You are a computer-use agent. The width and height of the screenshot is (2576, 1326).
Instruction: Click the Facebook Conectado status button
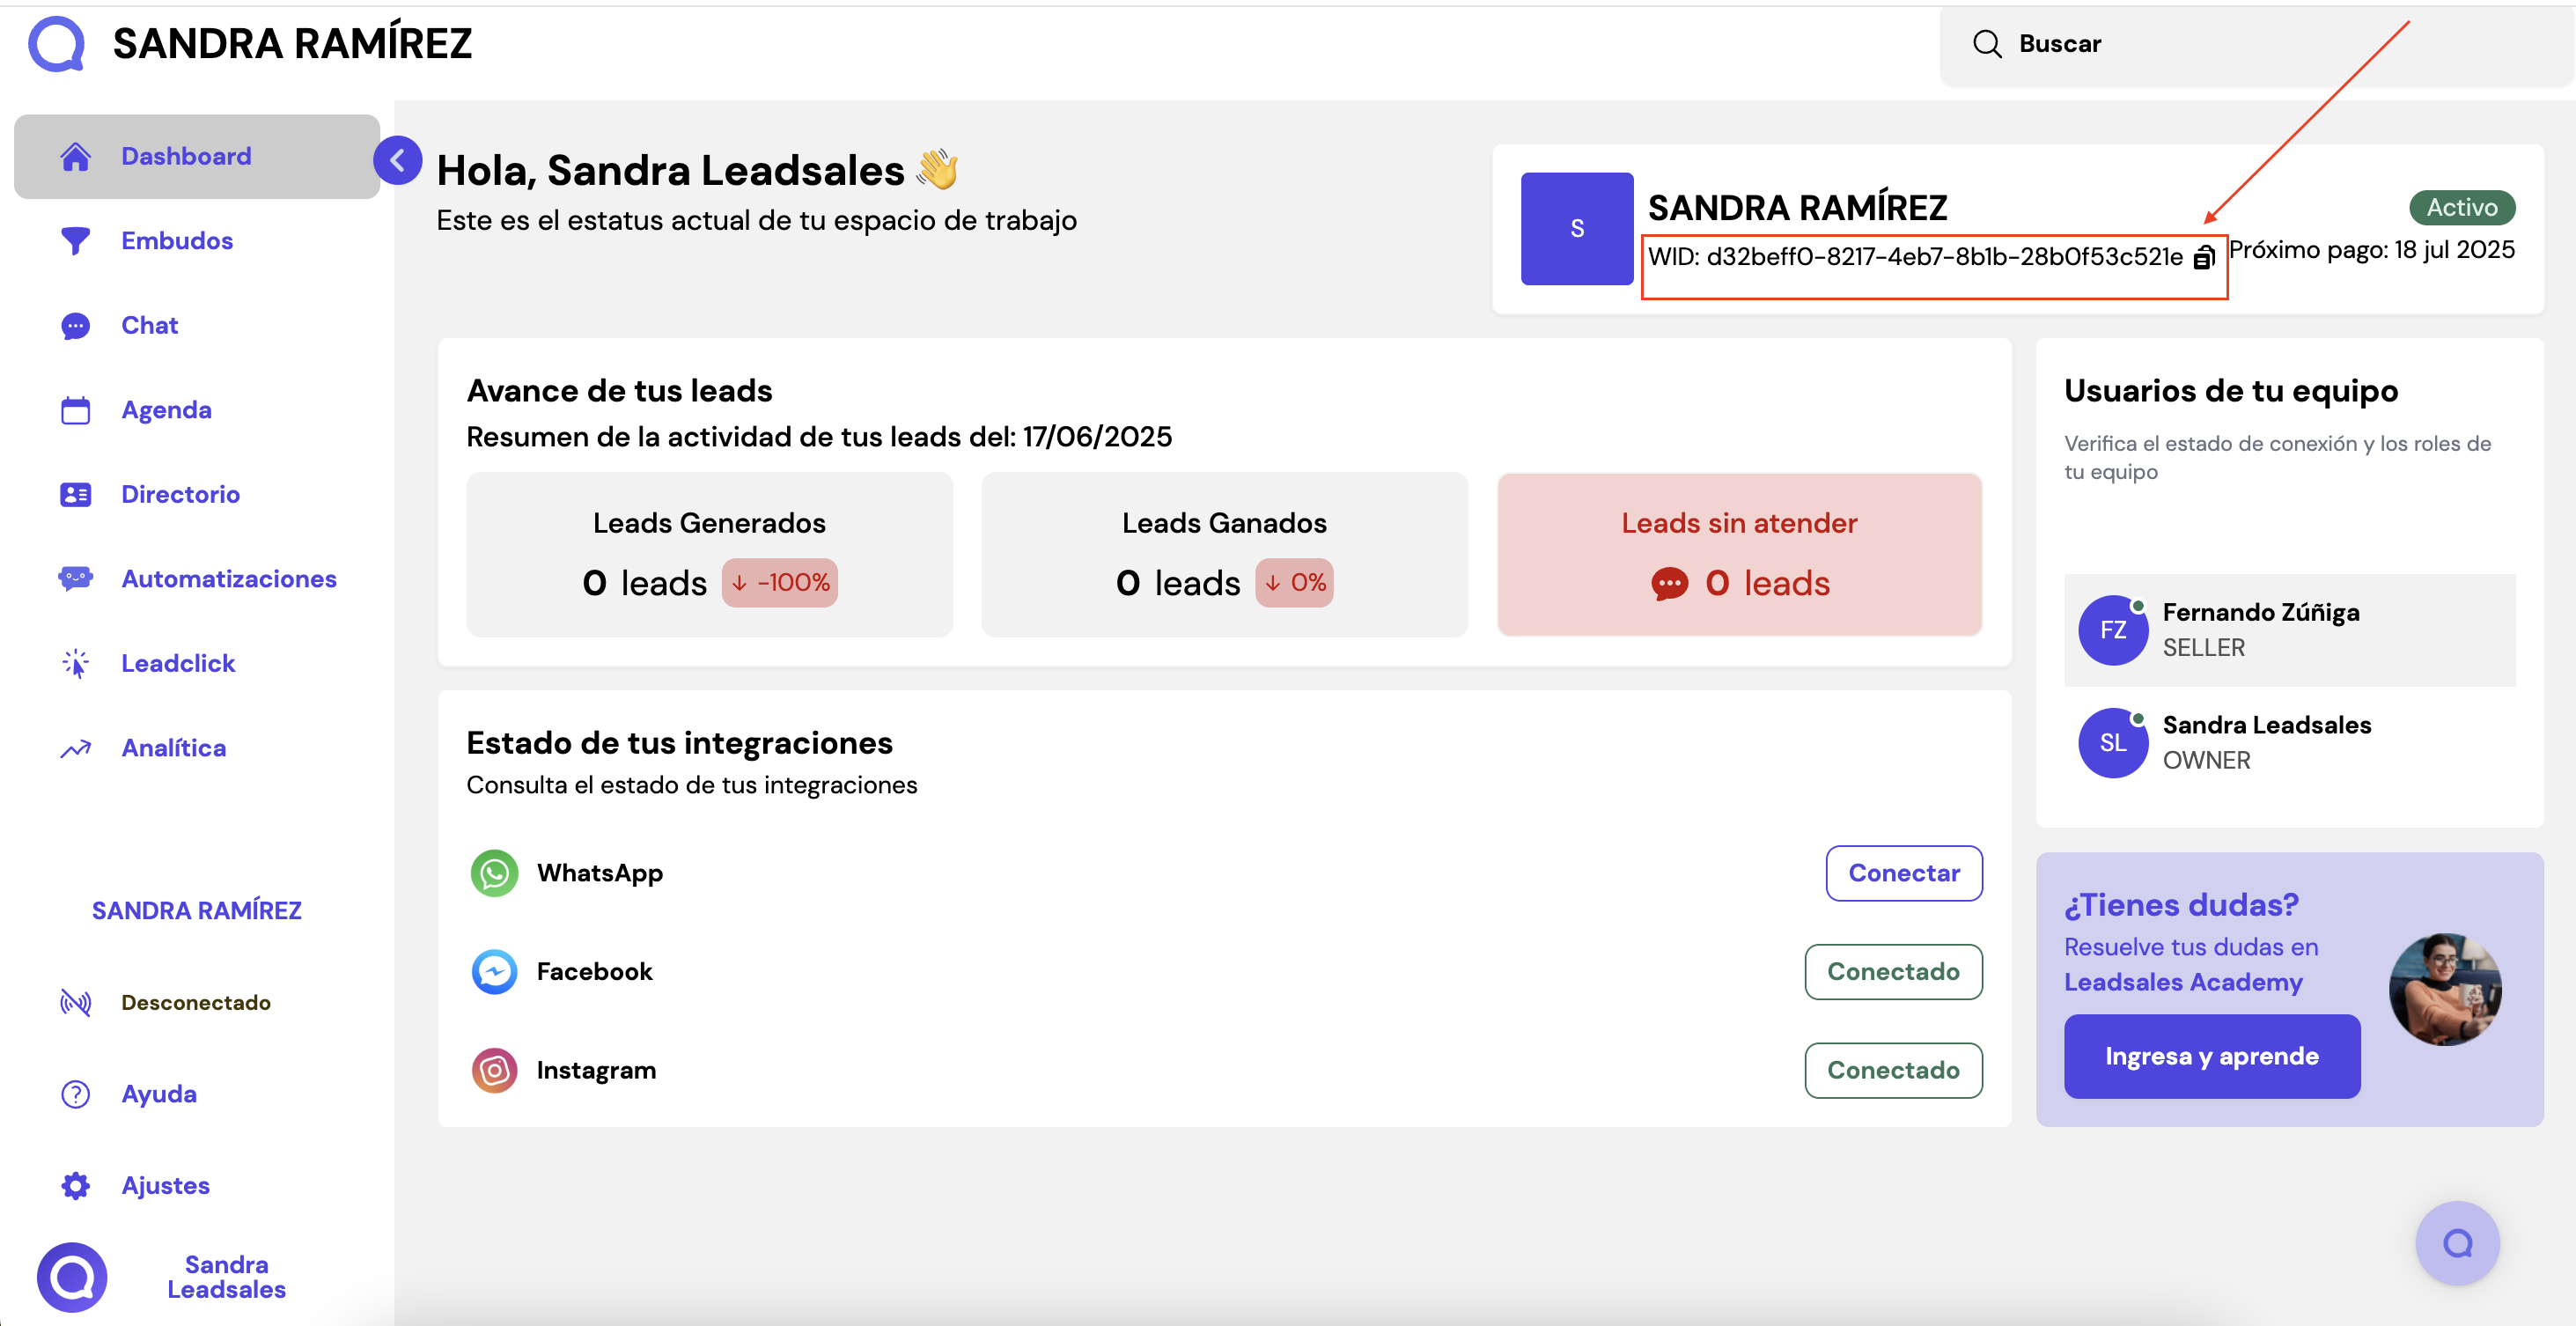pos(1892,971)
